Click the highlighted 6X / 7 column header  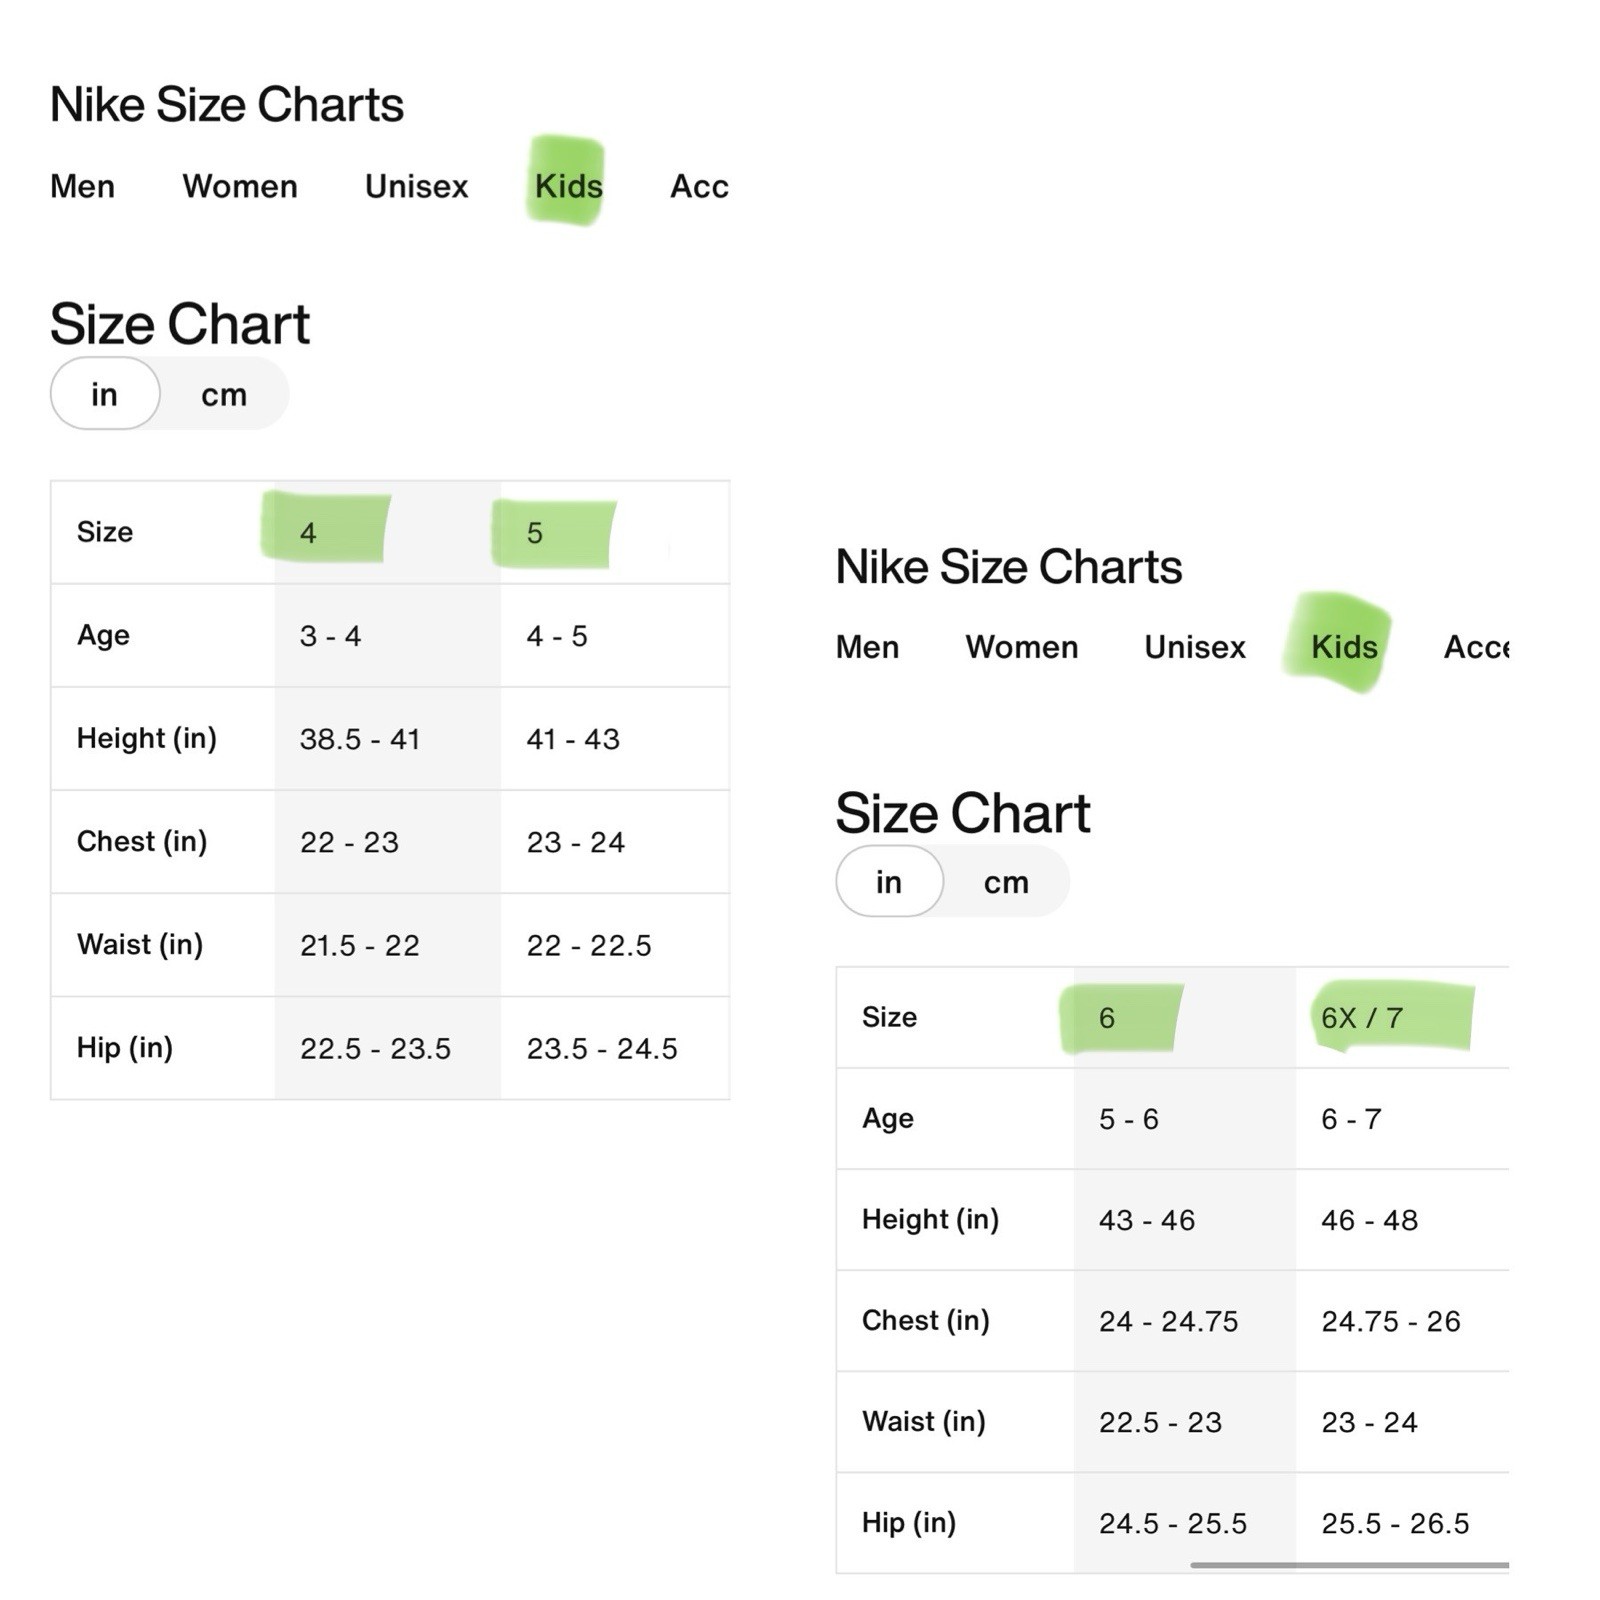tap(1362, 1018)
